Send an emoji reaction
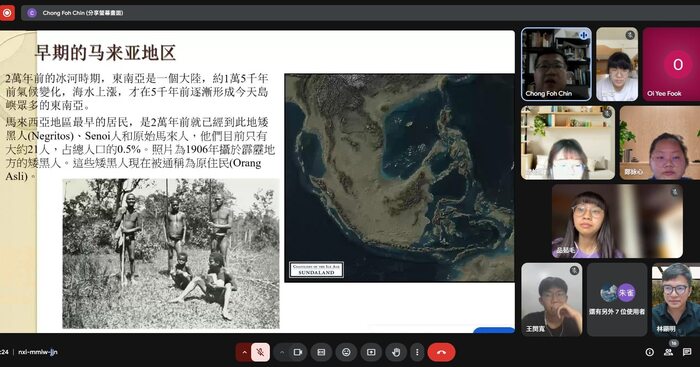Screen dimensions: 700x367 coord(346,352)
